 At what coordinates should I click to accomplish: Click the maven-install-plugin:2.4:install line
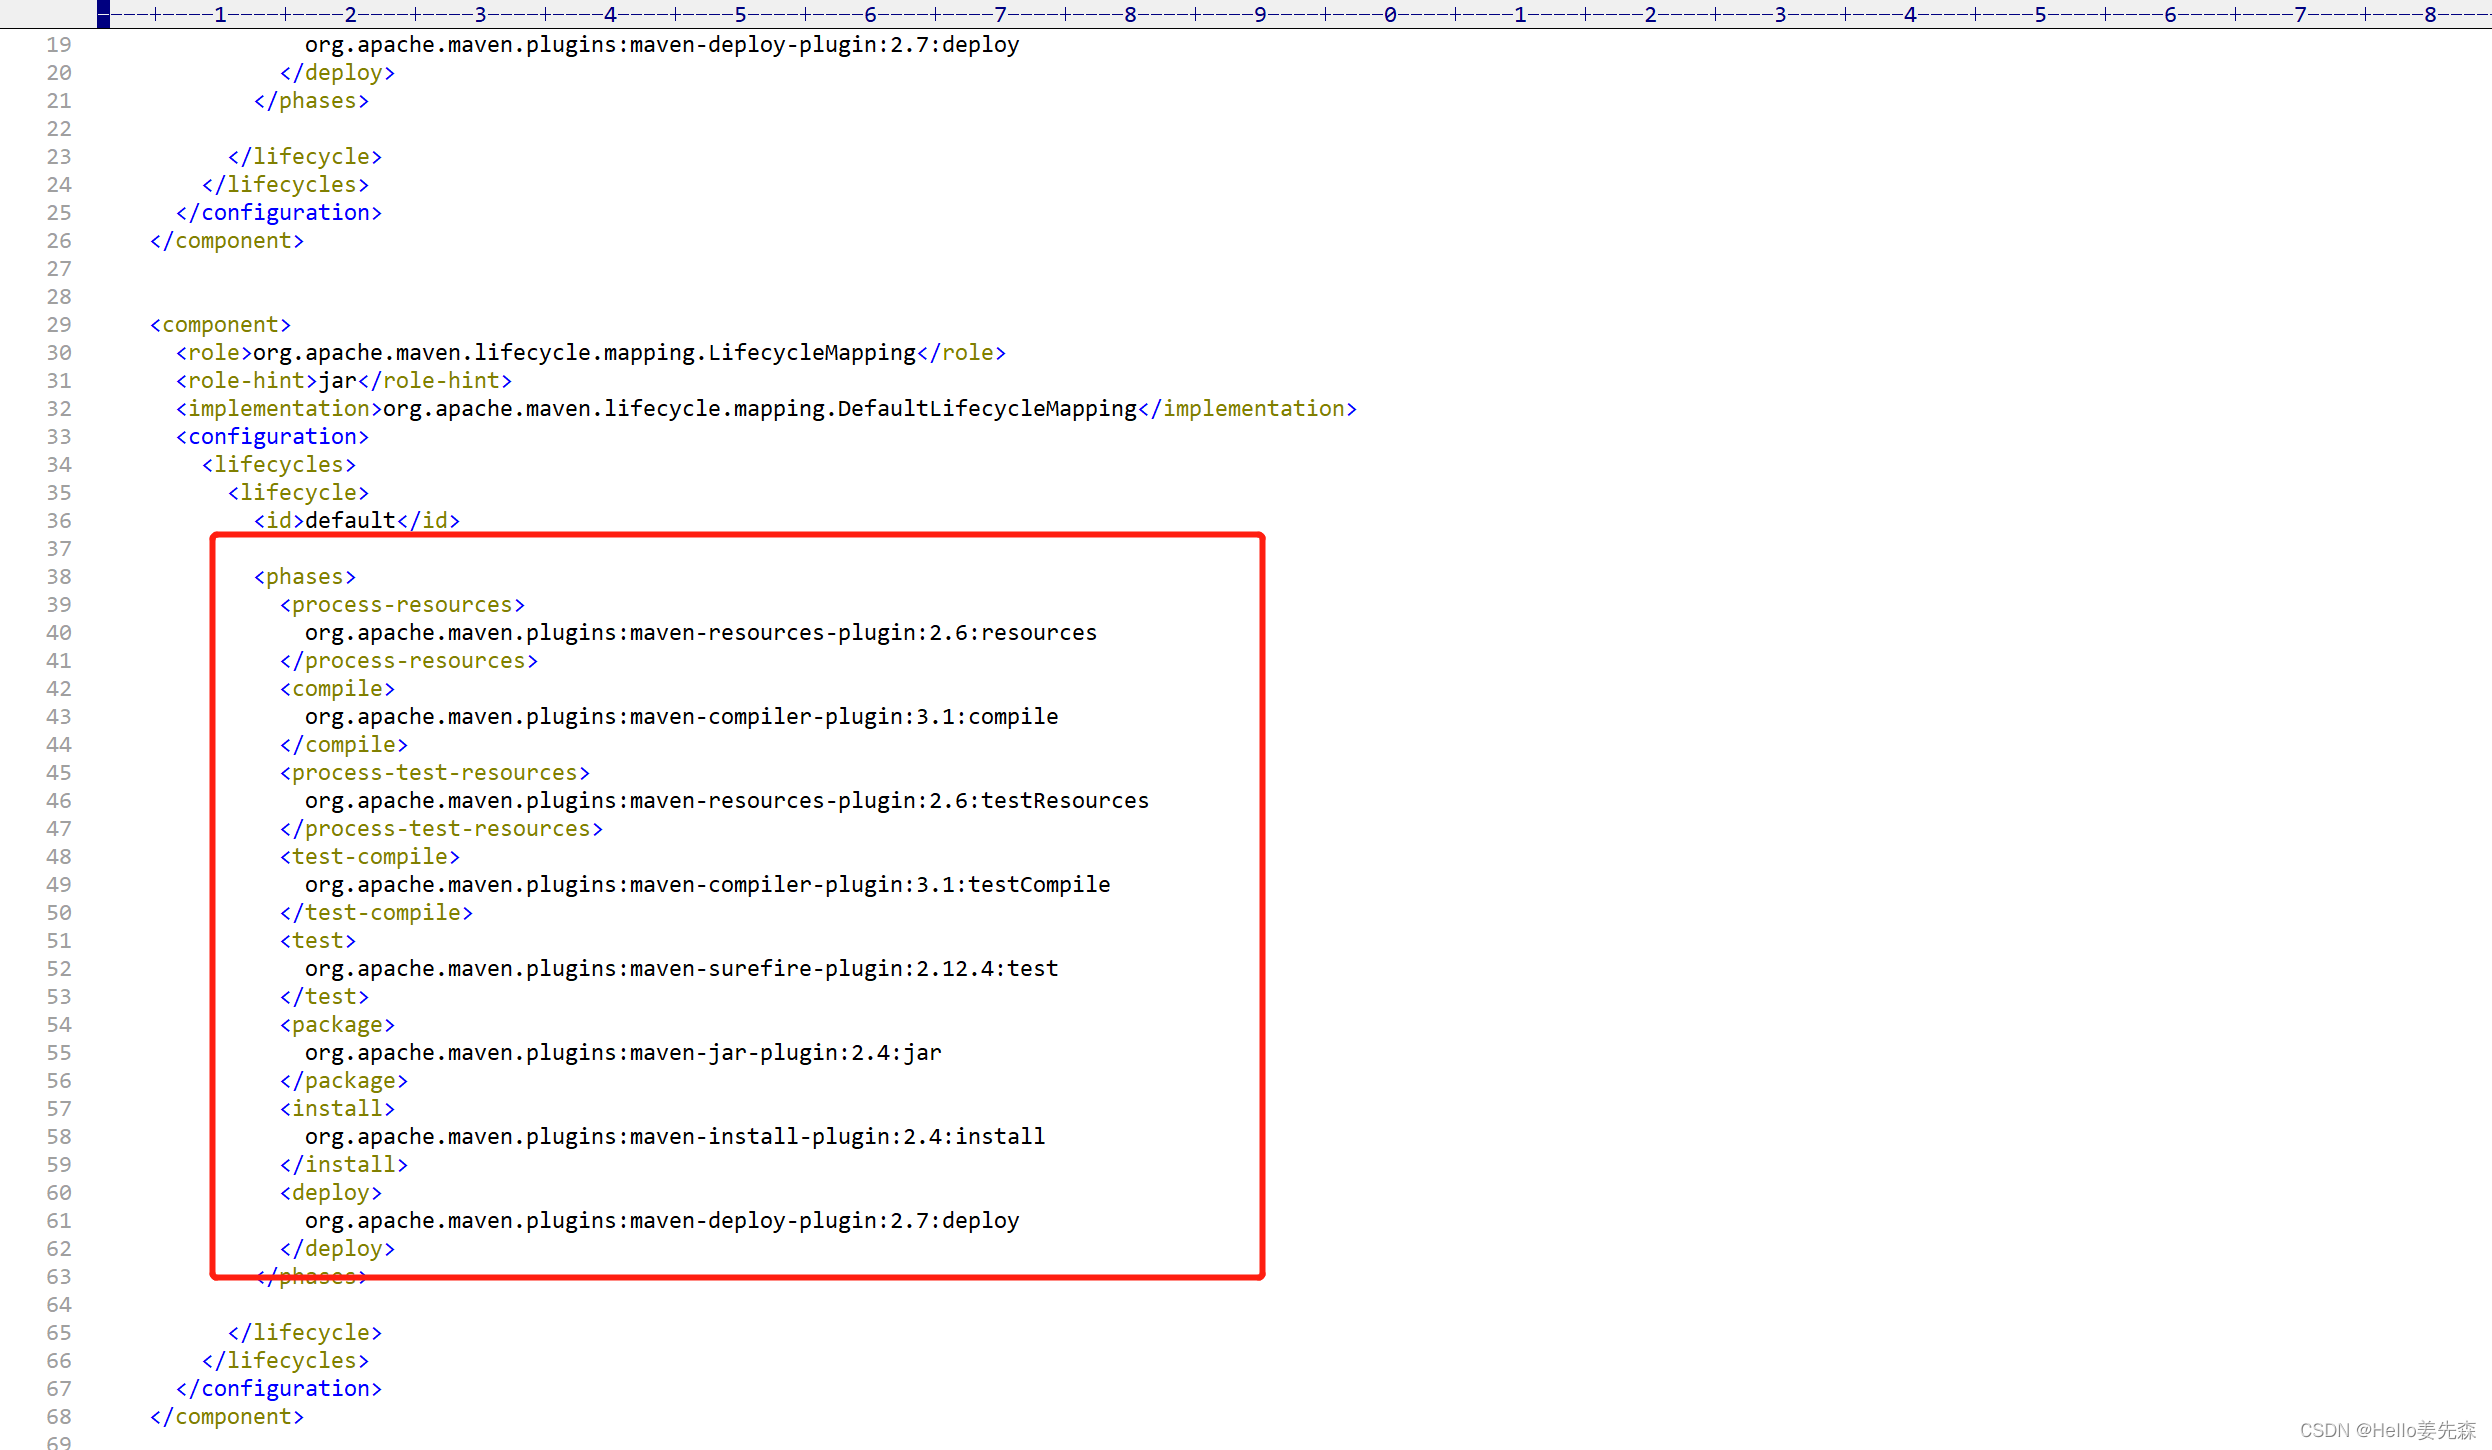(675, 1137)
